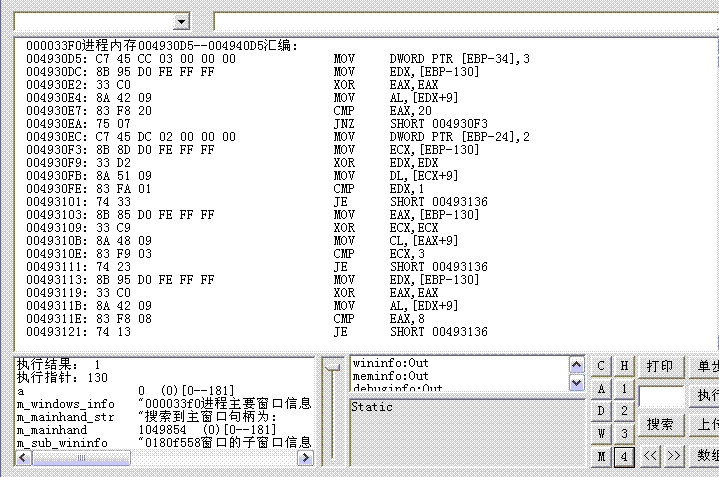Viewport: 719px width, 477px height.
Task: Click the vertical slider thumb
Action: (332, 367)
